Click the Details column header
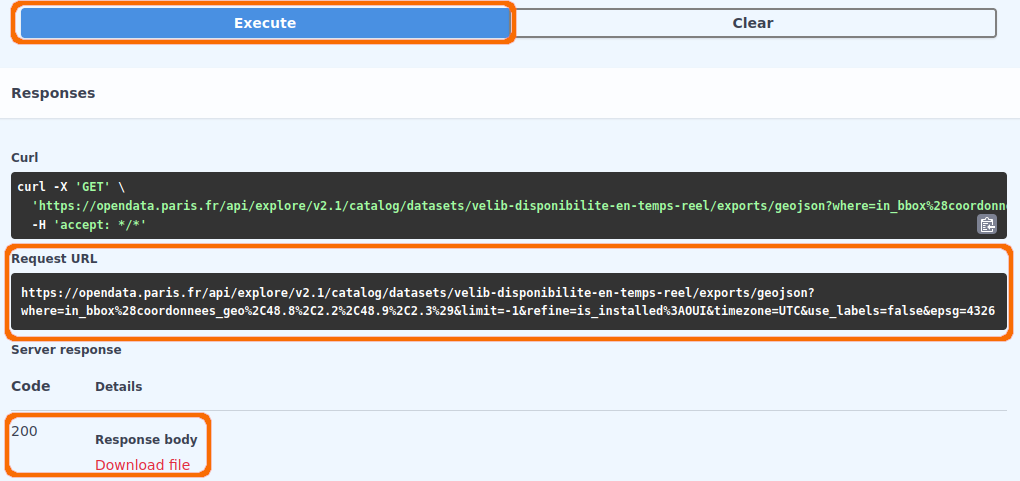The image size is (1020, 481). [118, 387]
